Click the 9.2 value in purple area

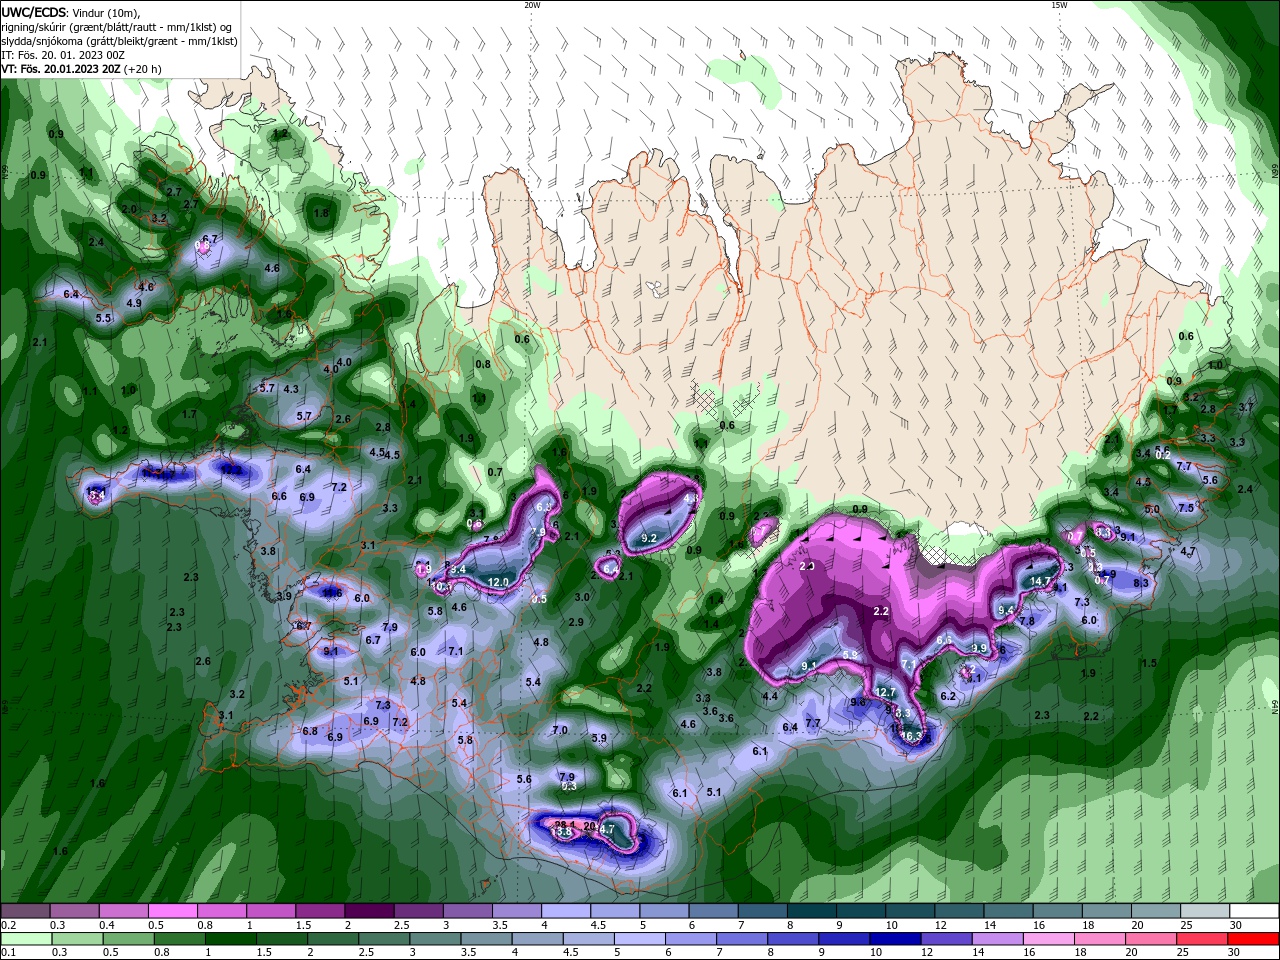tap(648, 538)
